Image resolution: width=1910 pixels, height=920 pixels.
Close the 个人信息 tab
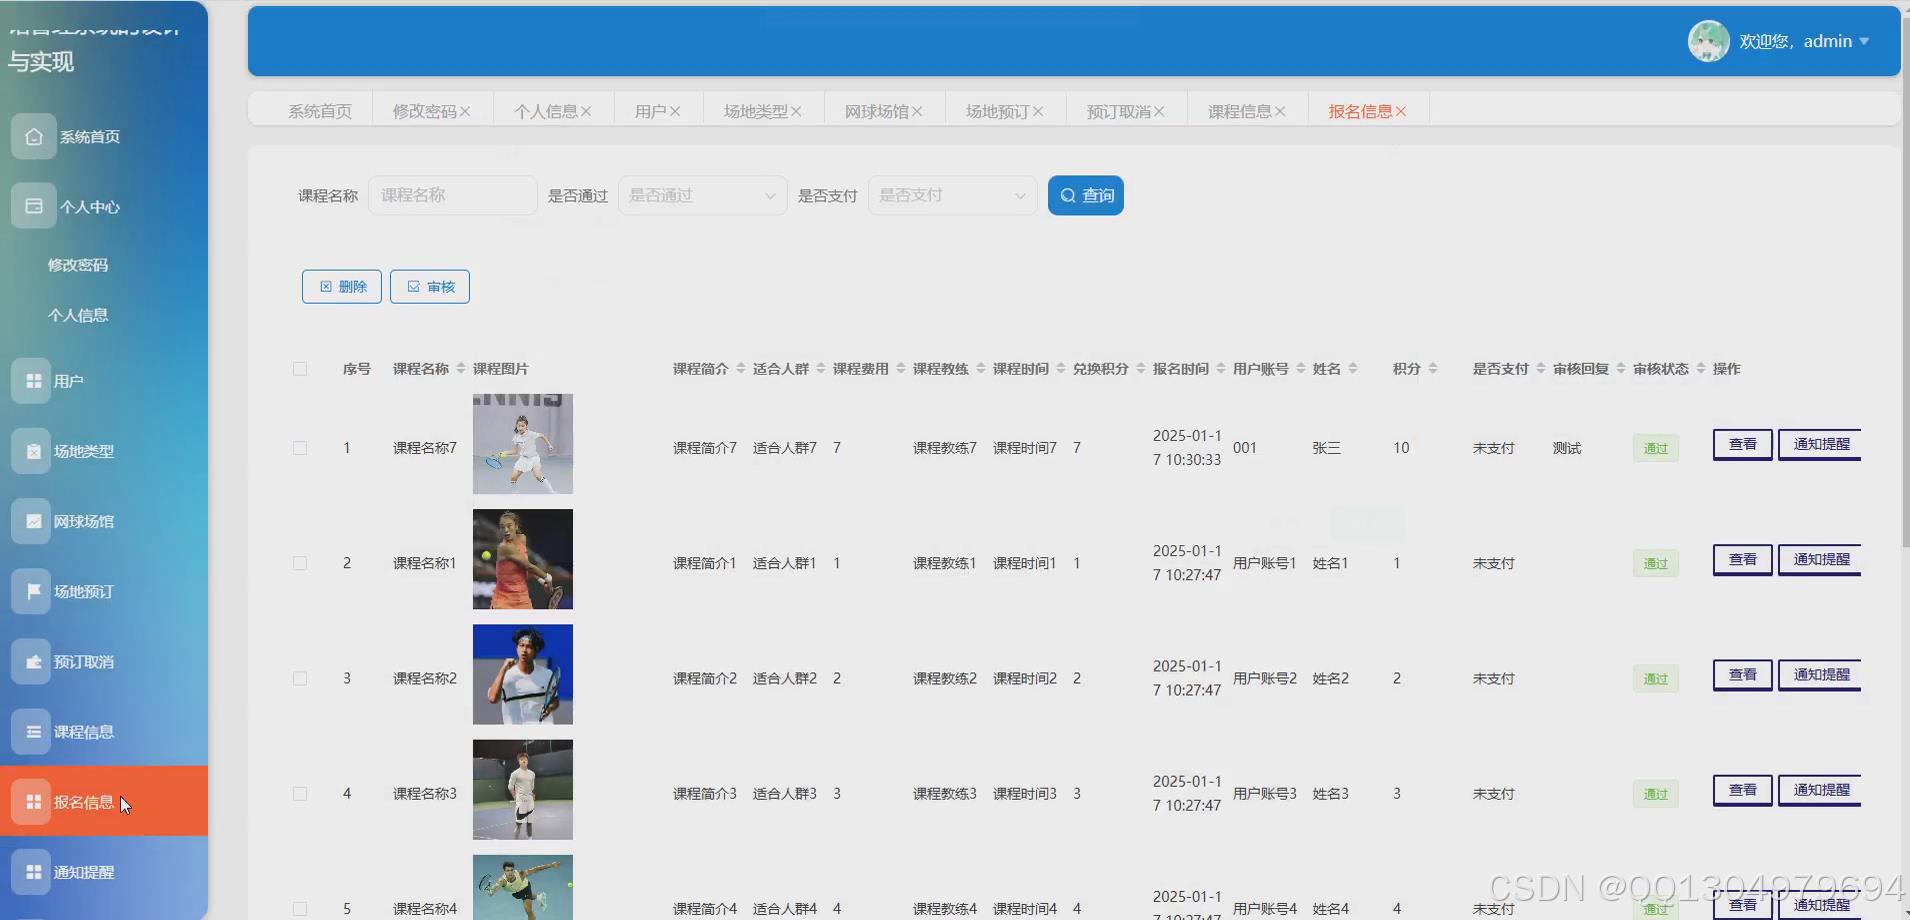pos(586,112)
